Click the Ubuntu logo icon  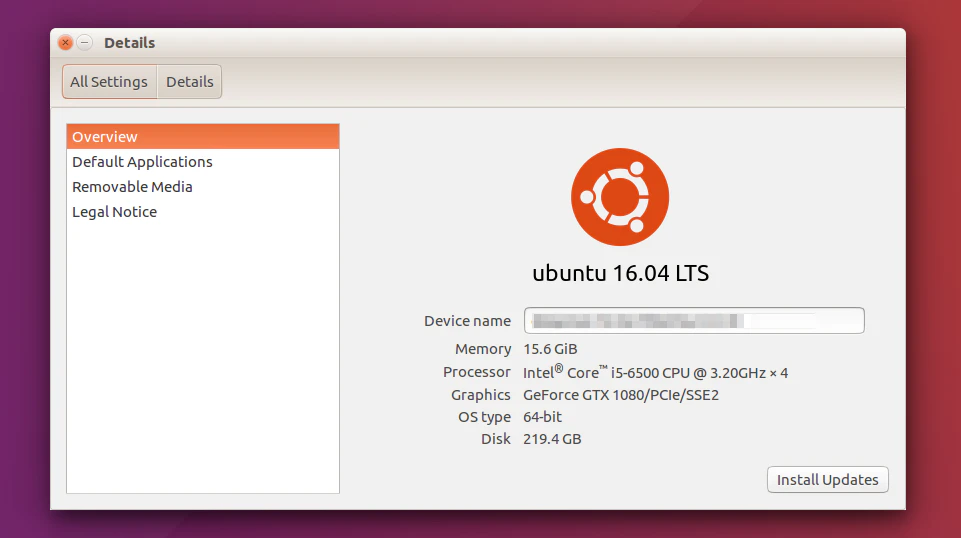pyautogui.click(x=620, y=197)
